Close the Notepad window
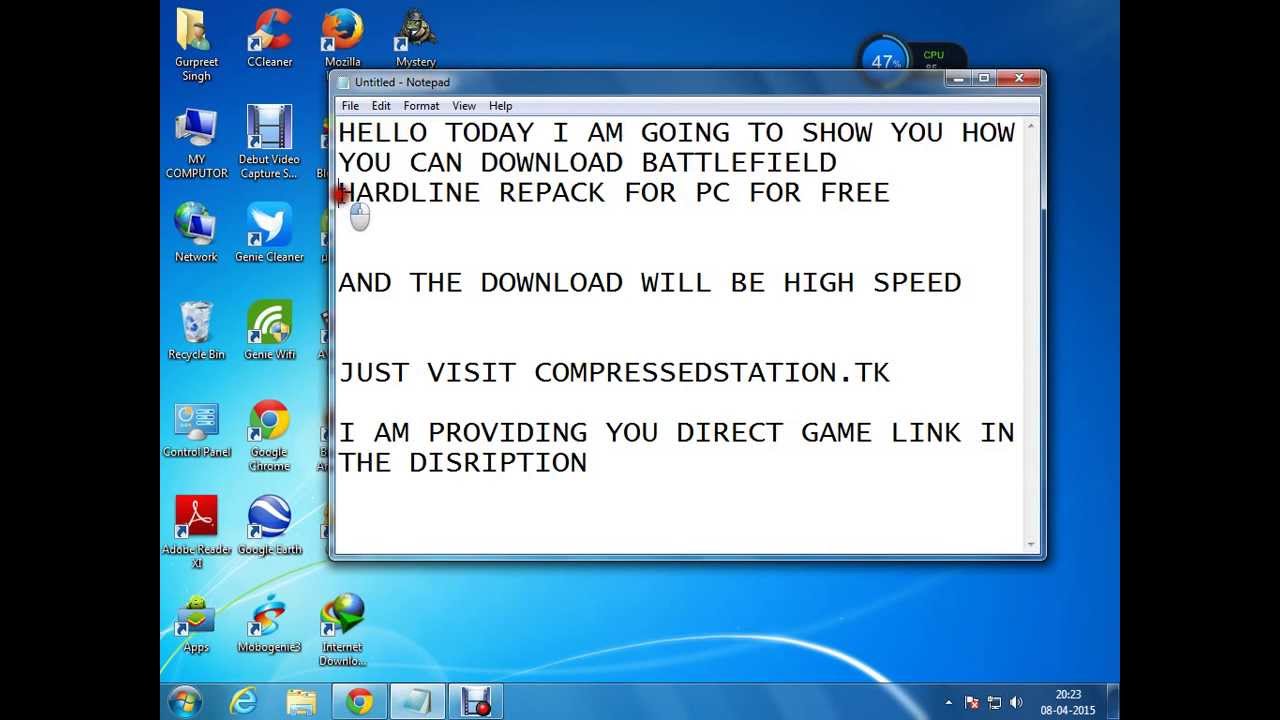Viewport: 1280px width, 720px height. pyautogui.click(x=1019, y=79)
